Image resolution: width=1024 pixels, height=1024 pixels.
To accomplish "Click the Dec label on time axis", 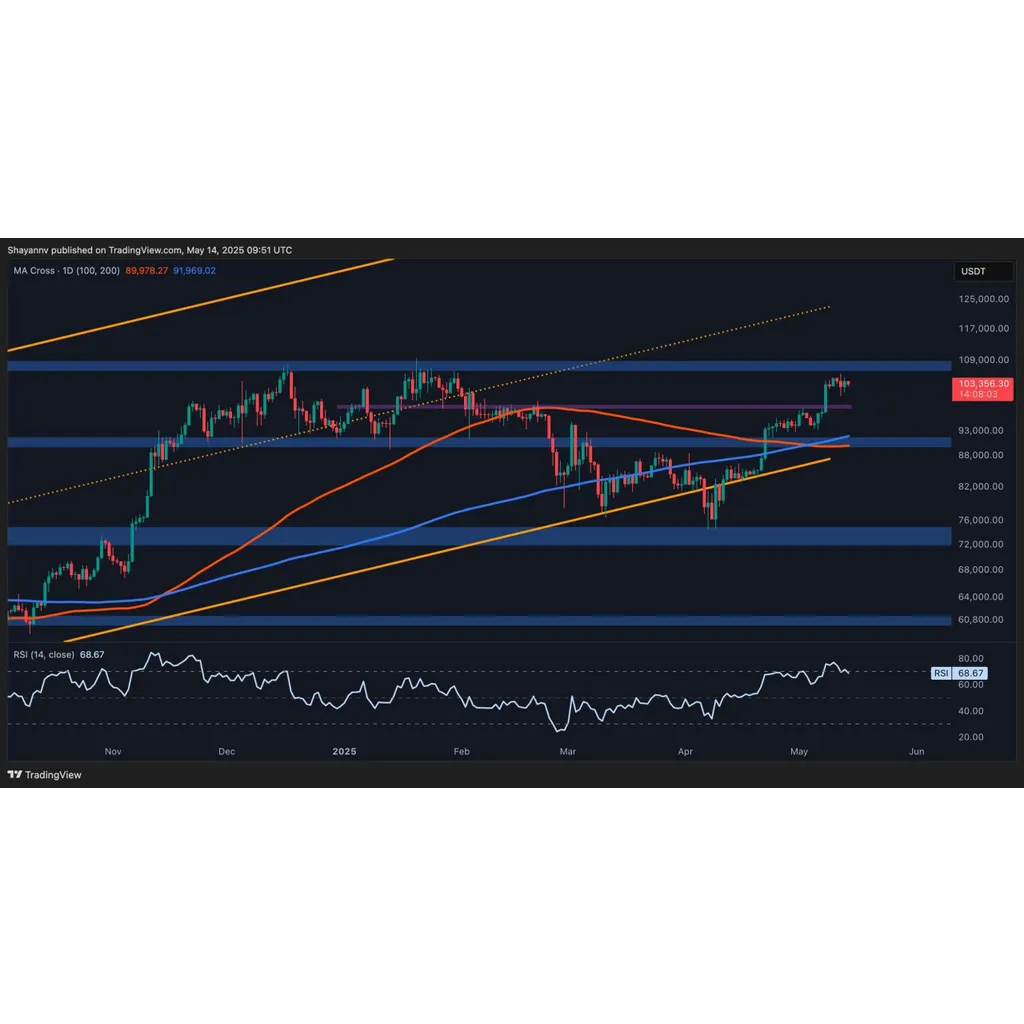I will coord(227,752).
